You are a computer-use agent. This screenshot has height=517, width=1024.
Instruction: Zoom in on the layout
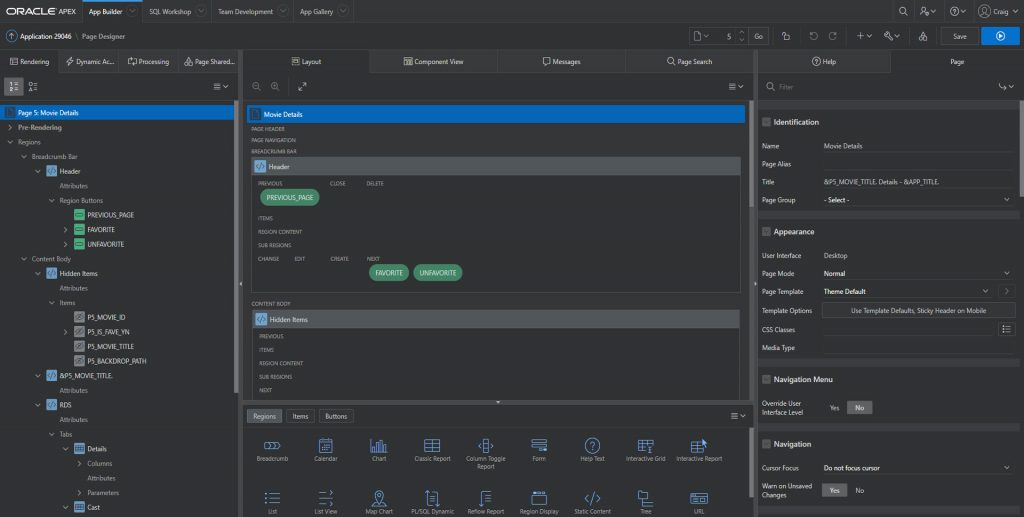click(x=275, y=87)
